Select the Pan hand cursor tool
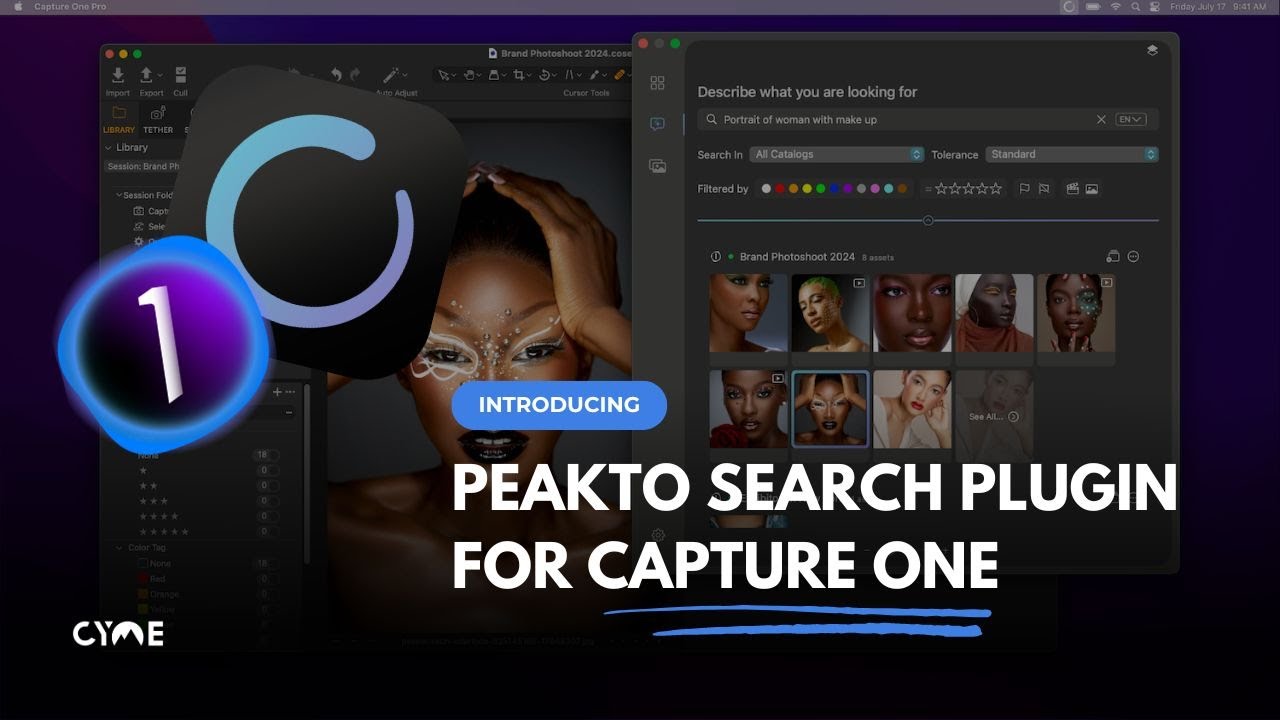The width and height of the screenshot is (1280, 720). pos(470,75)
